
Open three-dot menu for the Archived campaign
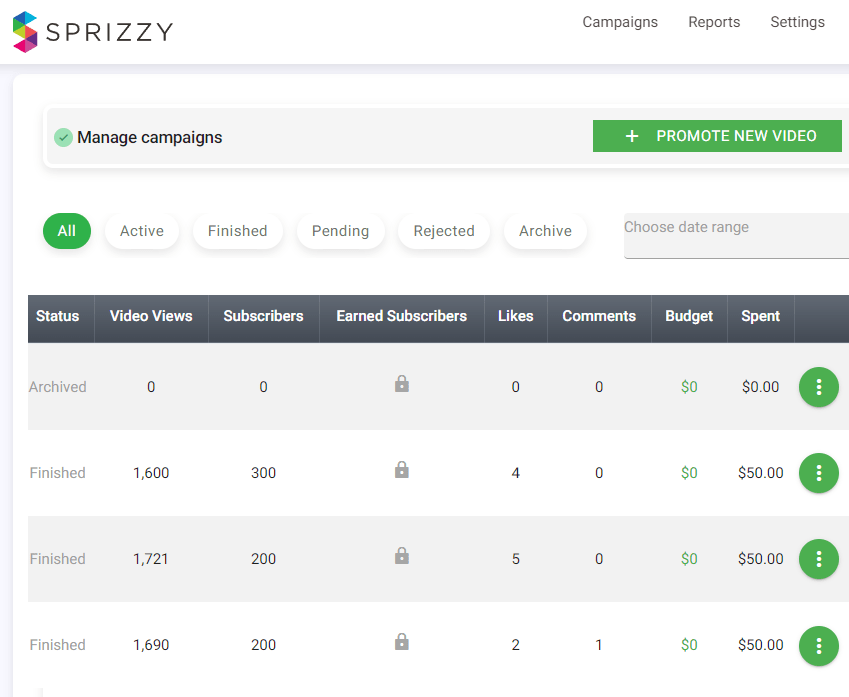(x=818, y=387)
